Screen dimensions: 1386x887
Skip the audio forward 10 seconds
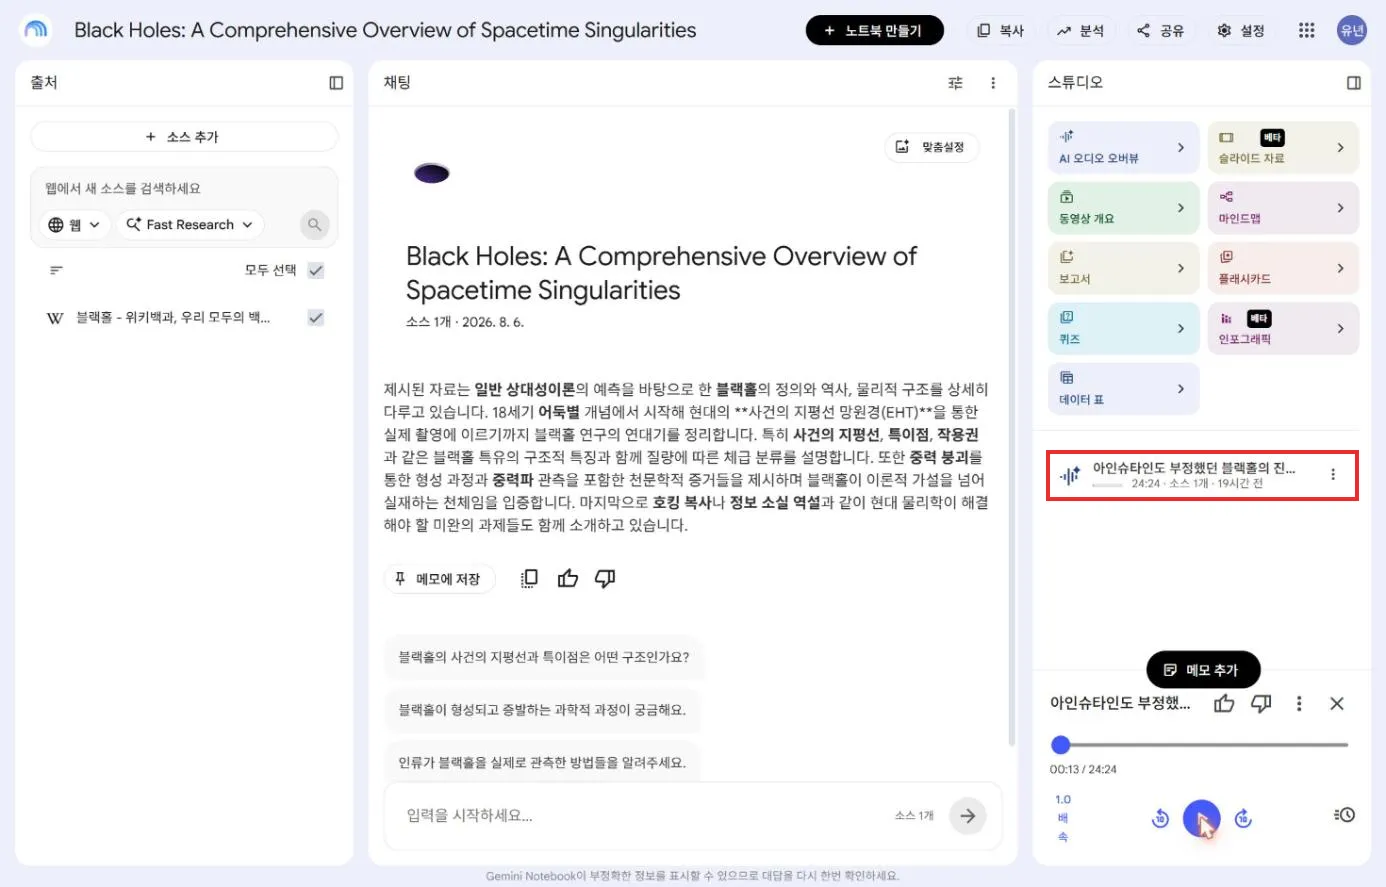tap(1243, 818)
